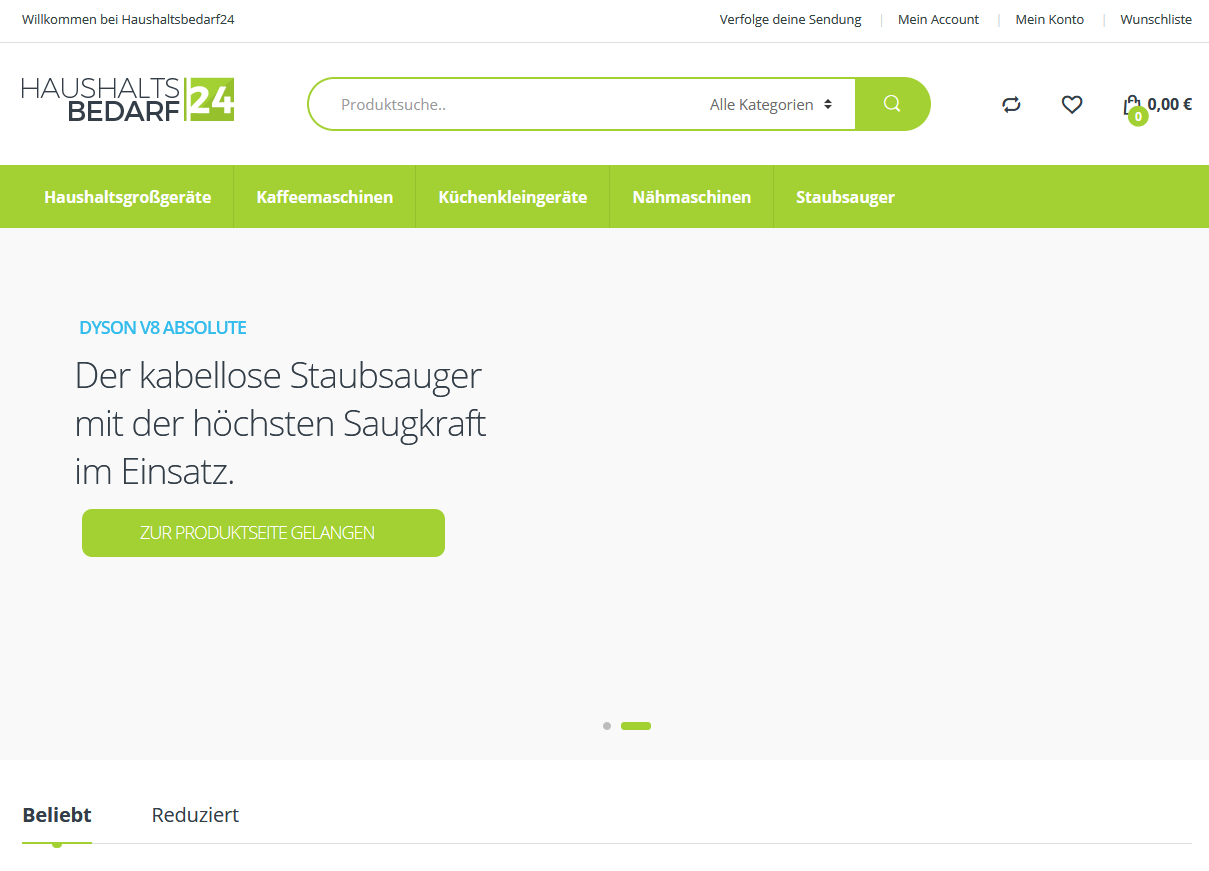This screenshot has height=871, width=1209.
Task: Open Küchenkleingeräte category
Action: 512,197
